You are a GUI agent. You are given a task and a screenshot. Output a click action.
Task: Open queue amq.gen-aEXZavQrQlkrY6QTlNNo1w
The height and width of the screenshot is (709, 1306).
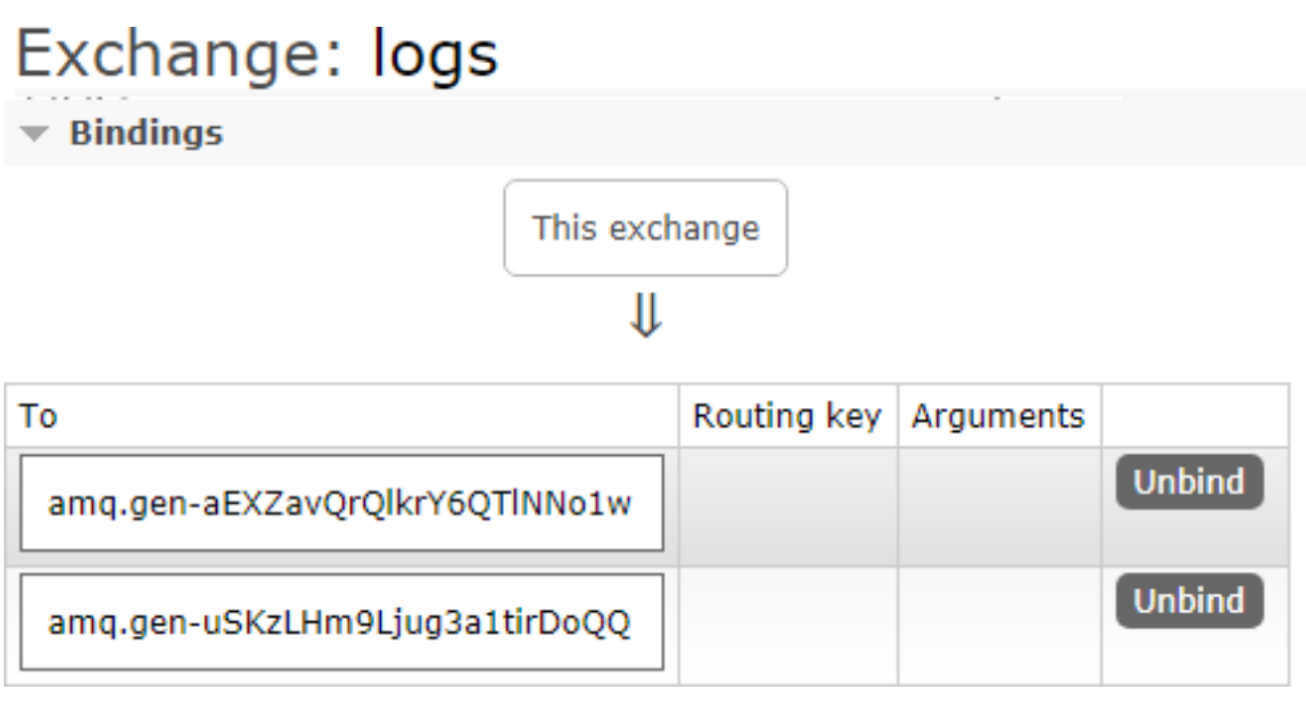[340, 503]
